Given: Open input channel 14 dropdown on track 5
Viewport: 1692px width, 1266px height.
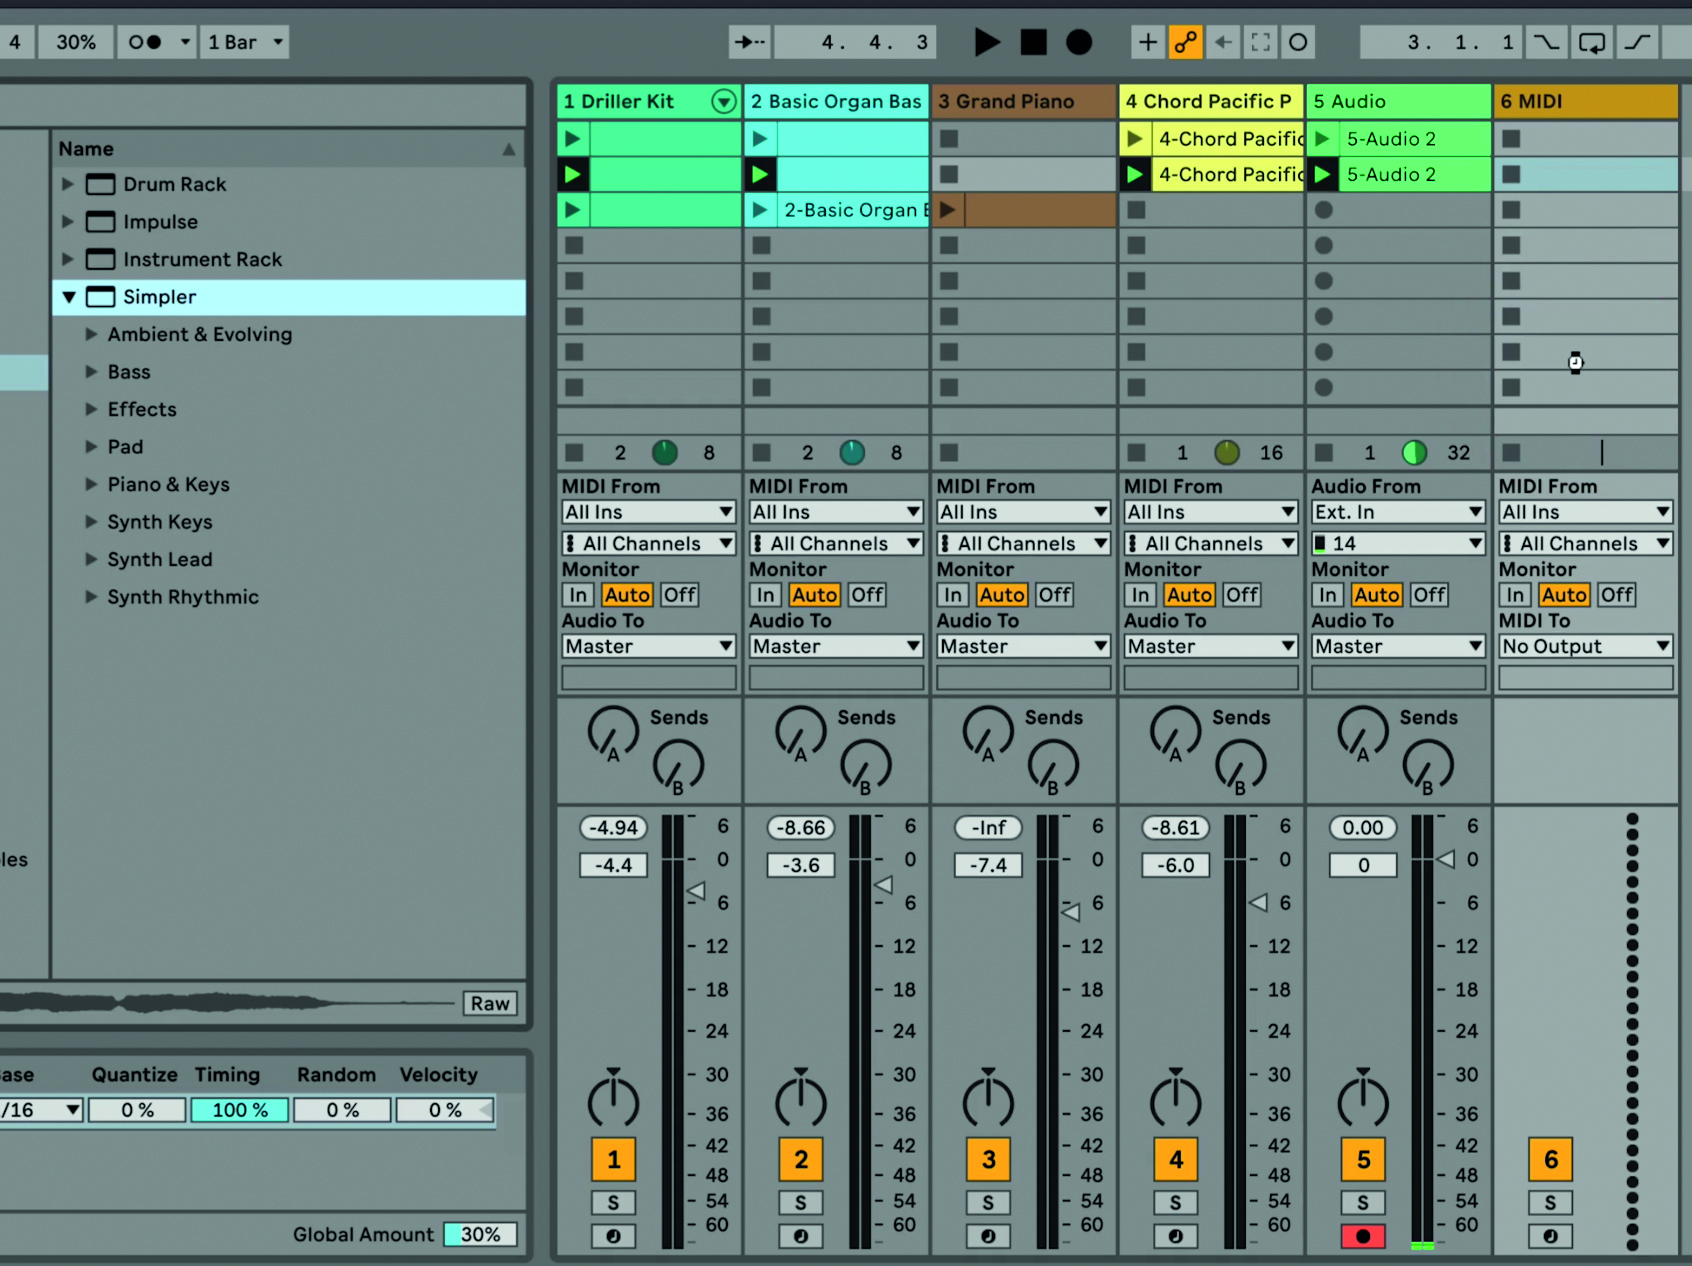Looking at the screenshot, I should pyautogui.click(x=1398, y=543).
